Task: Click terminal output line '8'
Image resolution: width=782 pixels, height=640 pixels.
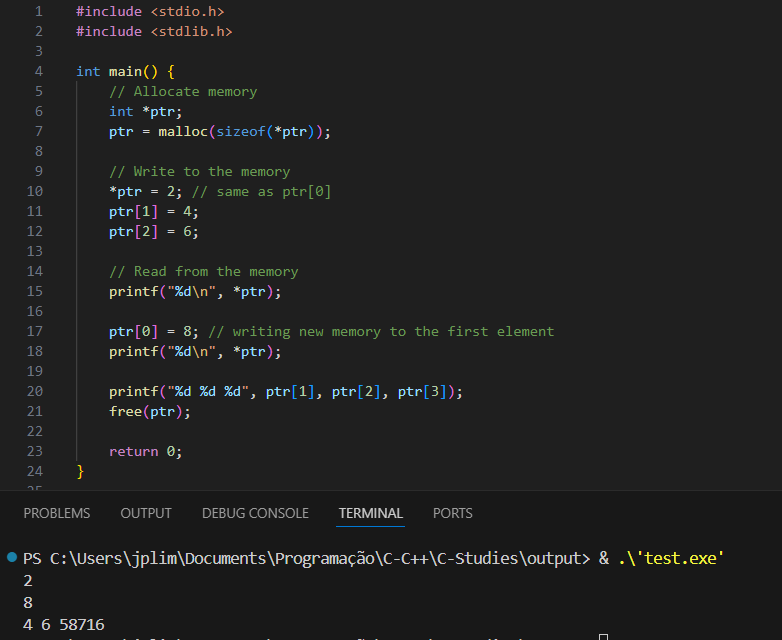Action: pyautogui.click(x=28, y=603)
